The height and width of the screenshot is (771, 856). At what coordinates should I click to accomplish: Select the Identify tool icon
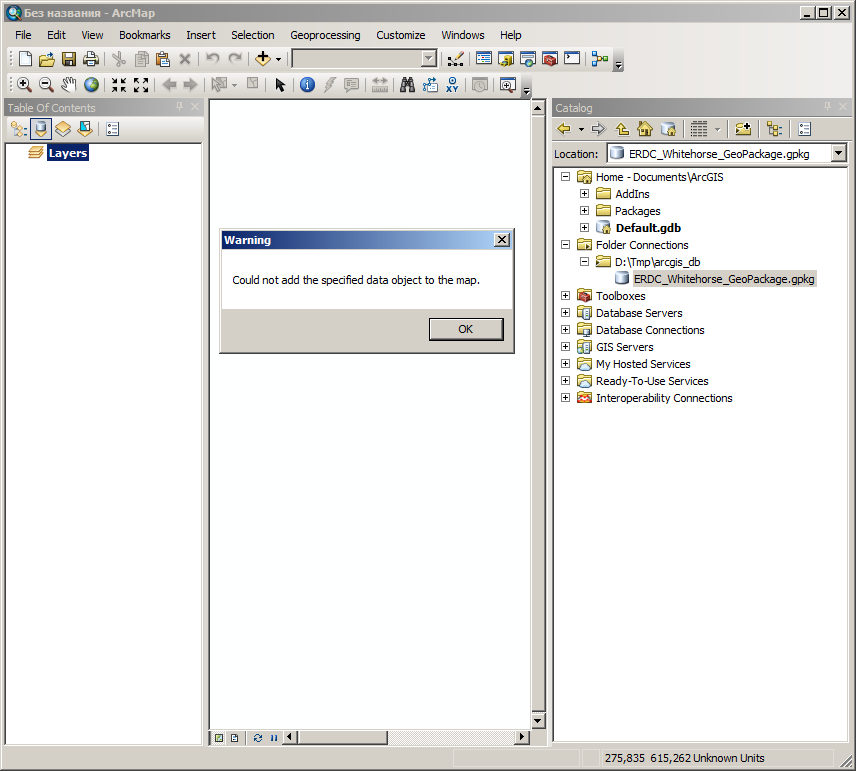[x=307, y=85]
